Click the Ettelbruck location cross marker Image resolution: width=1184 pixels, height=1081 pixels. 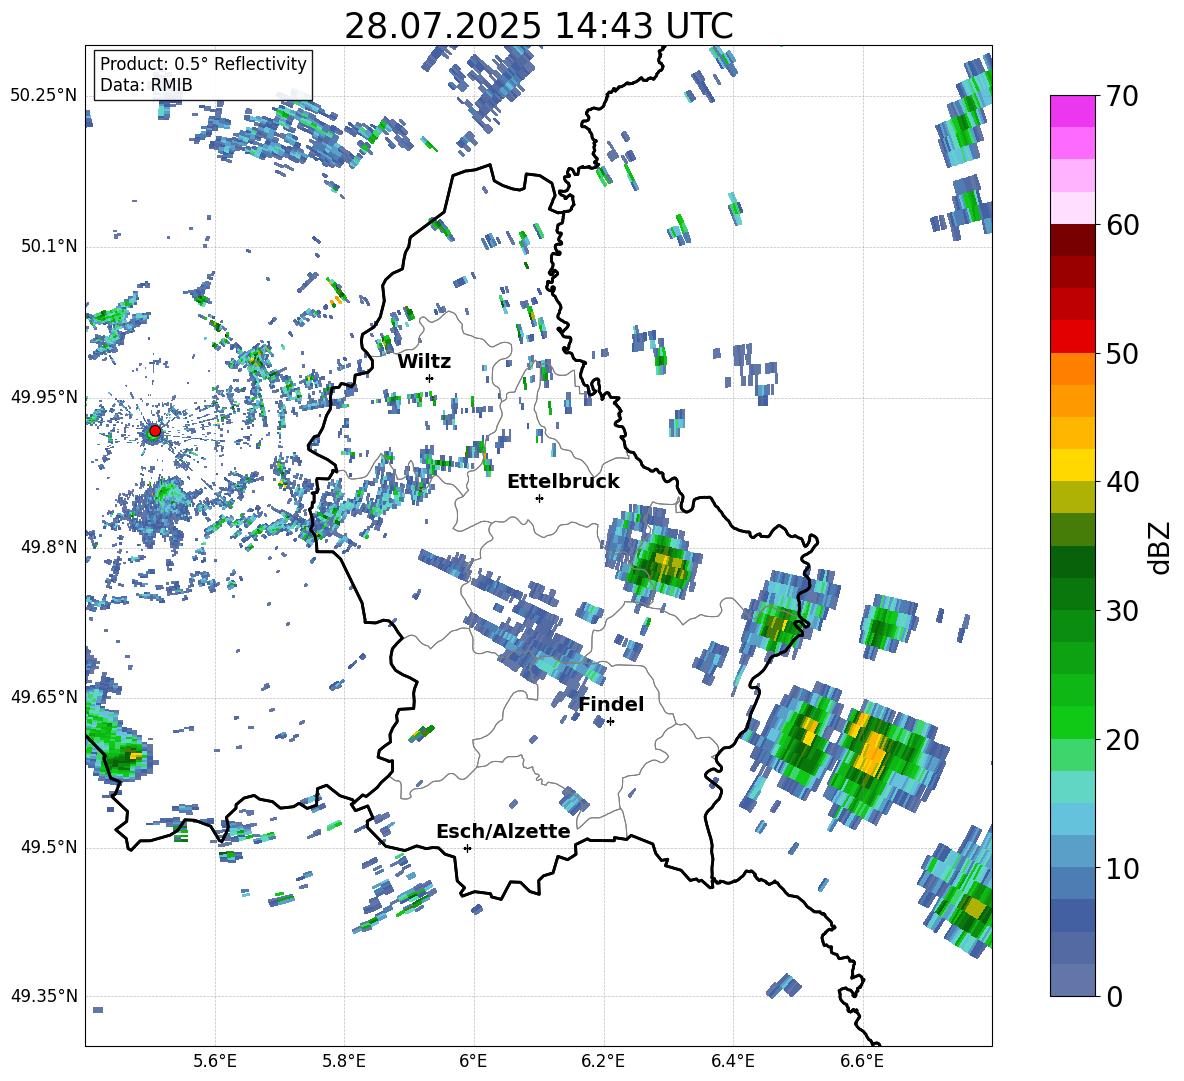pyautogui.click(x=539, y=498)
